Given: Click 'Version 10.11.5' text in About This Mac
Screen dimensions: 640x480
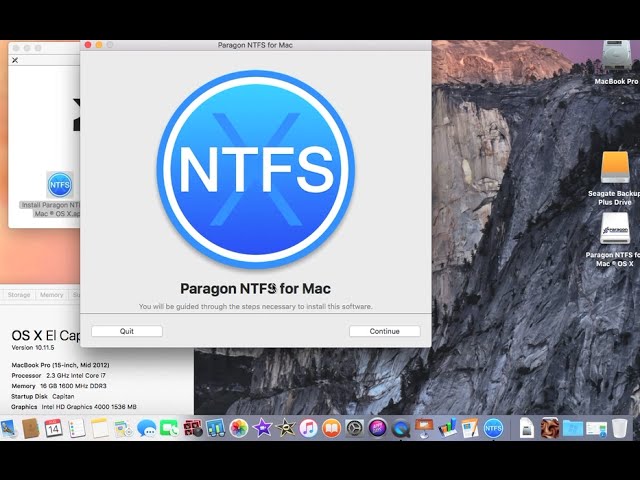Looking at the screenshot, I should pos(33,348).
